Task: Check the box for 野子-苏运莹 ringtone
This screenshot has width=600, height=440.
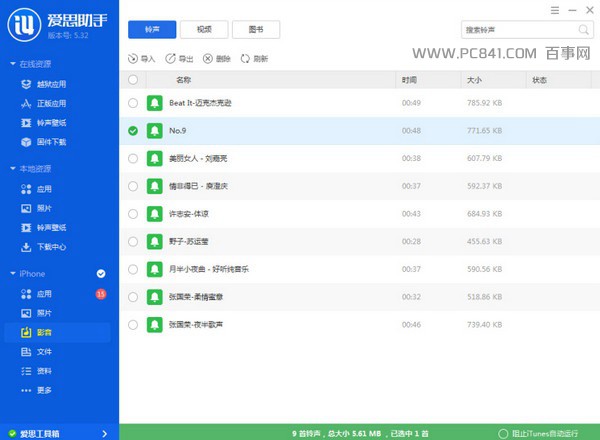Action: click(133, 241)
